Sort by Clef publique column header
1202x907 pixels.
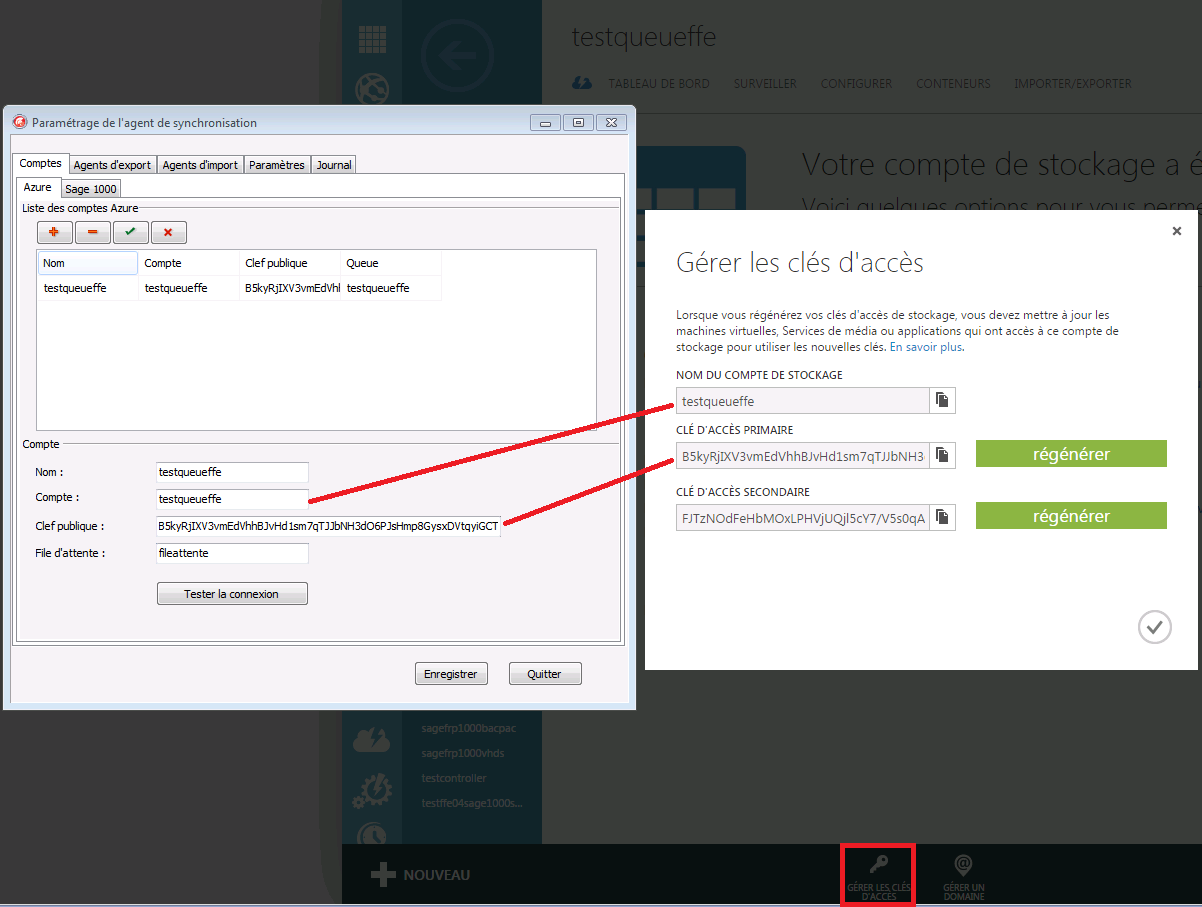[290, 263]
